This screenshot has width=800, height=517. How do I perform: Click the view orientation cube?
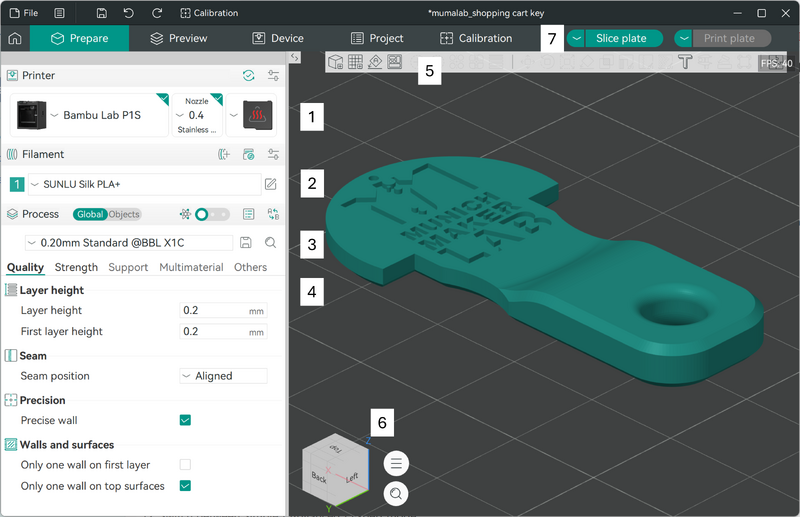coord(335,469)
